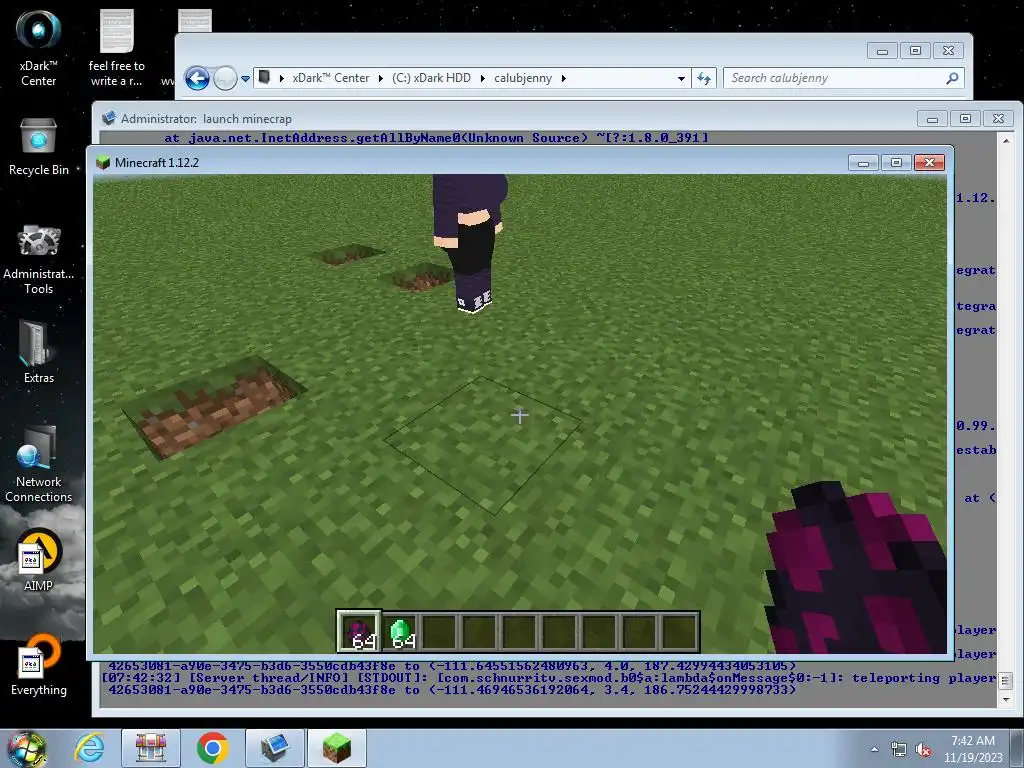Launch the Everything desktop shortcut
1024x768 pixels.
click(38, 665)
